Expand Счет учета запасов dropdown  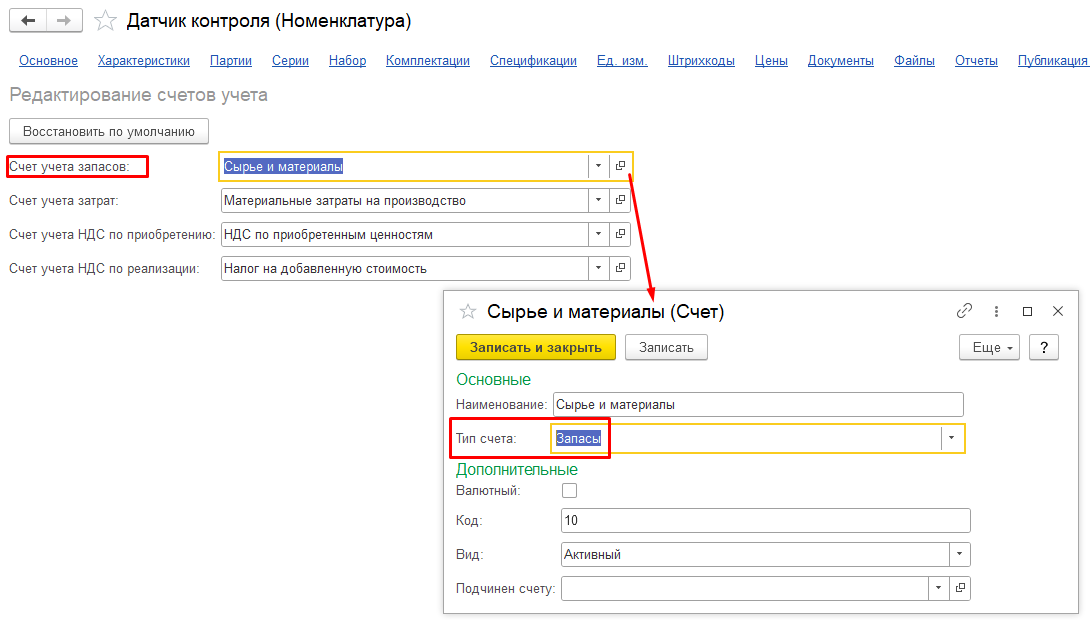[x=599, y=166]
